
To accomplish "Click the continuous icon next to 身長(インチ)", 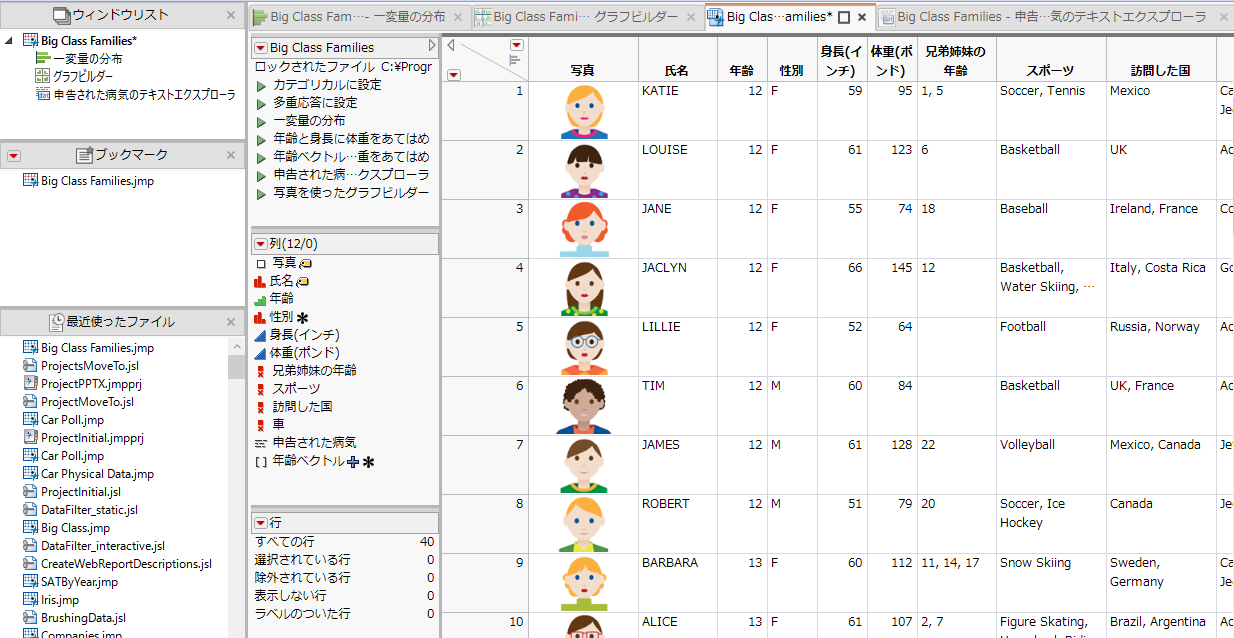I will [260, 335].
